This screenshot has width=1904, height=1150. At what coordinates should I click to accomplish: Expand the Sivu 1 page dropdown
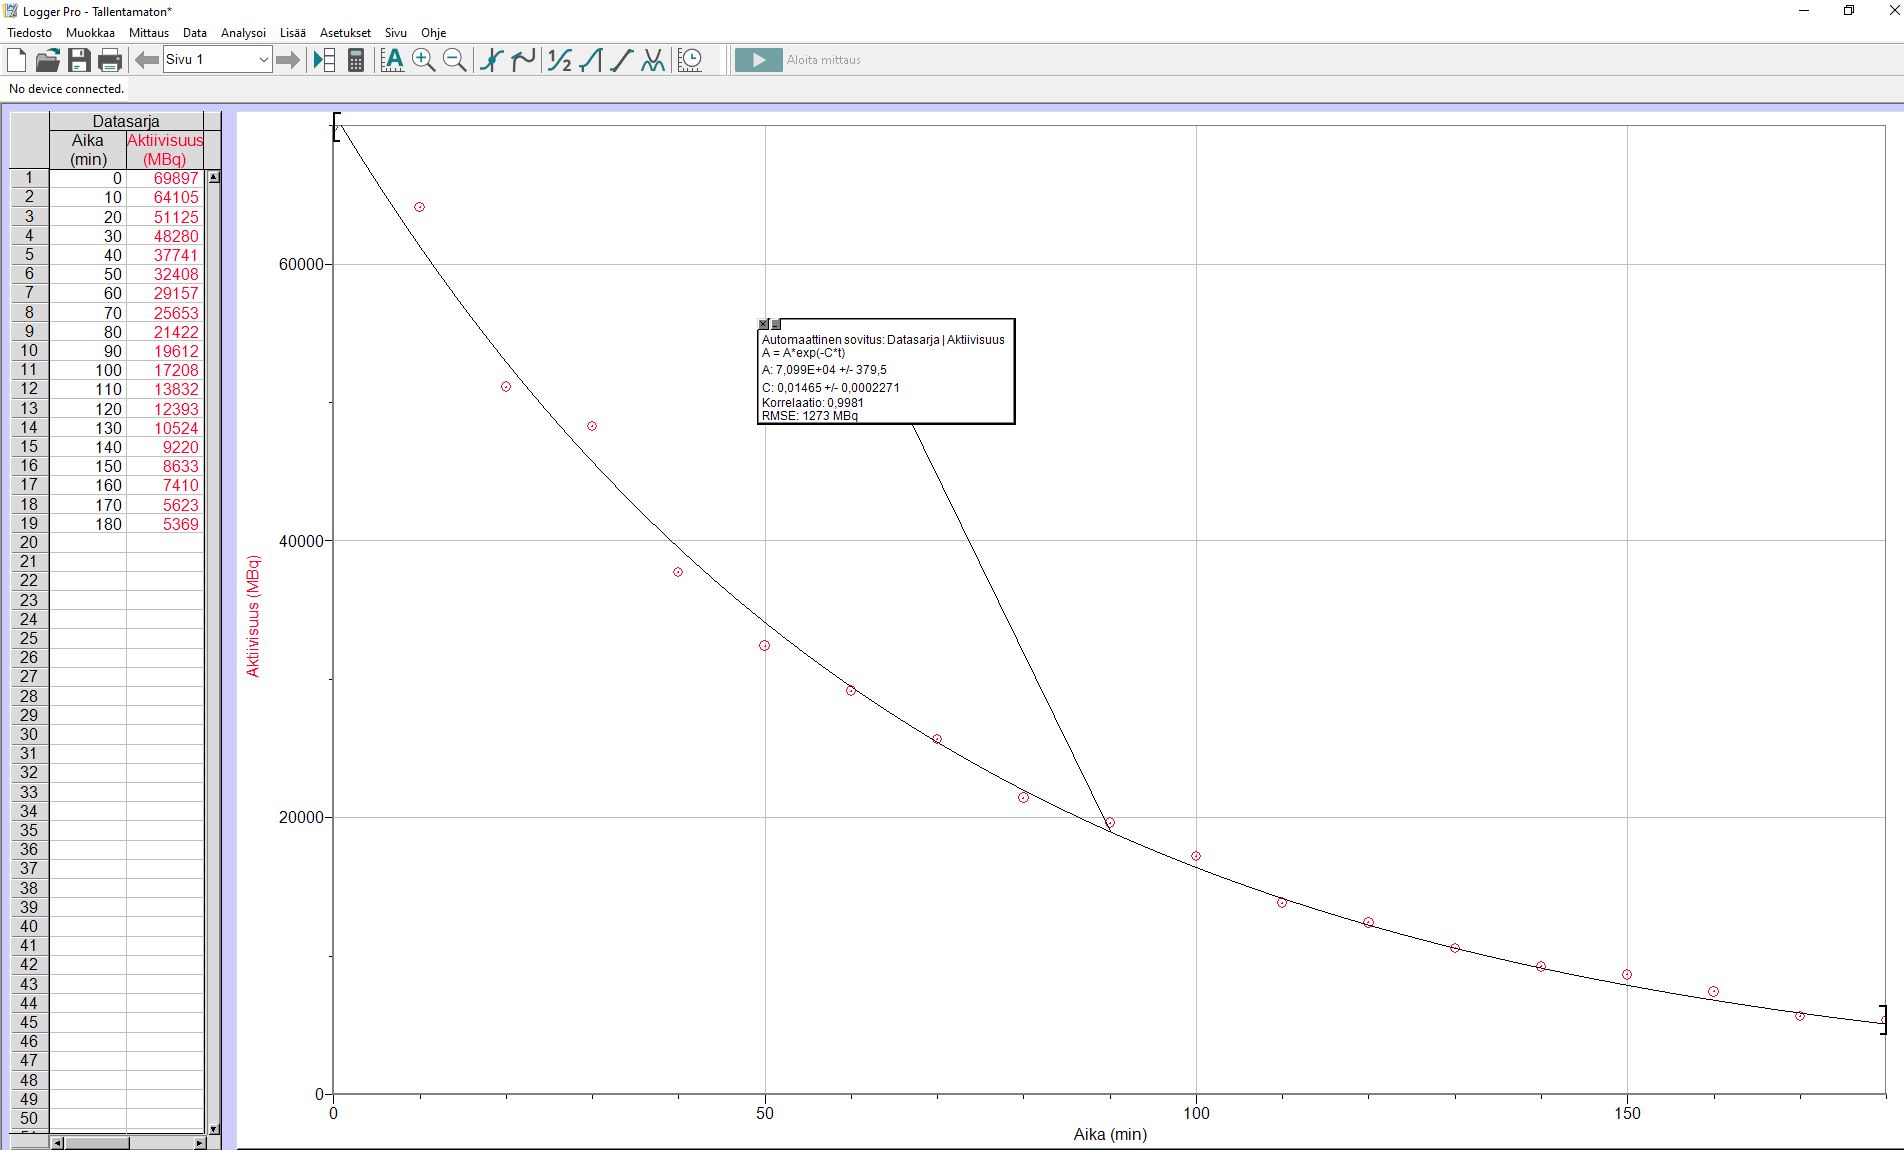click(x=263, y=60)
